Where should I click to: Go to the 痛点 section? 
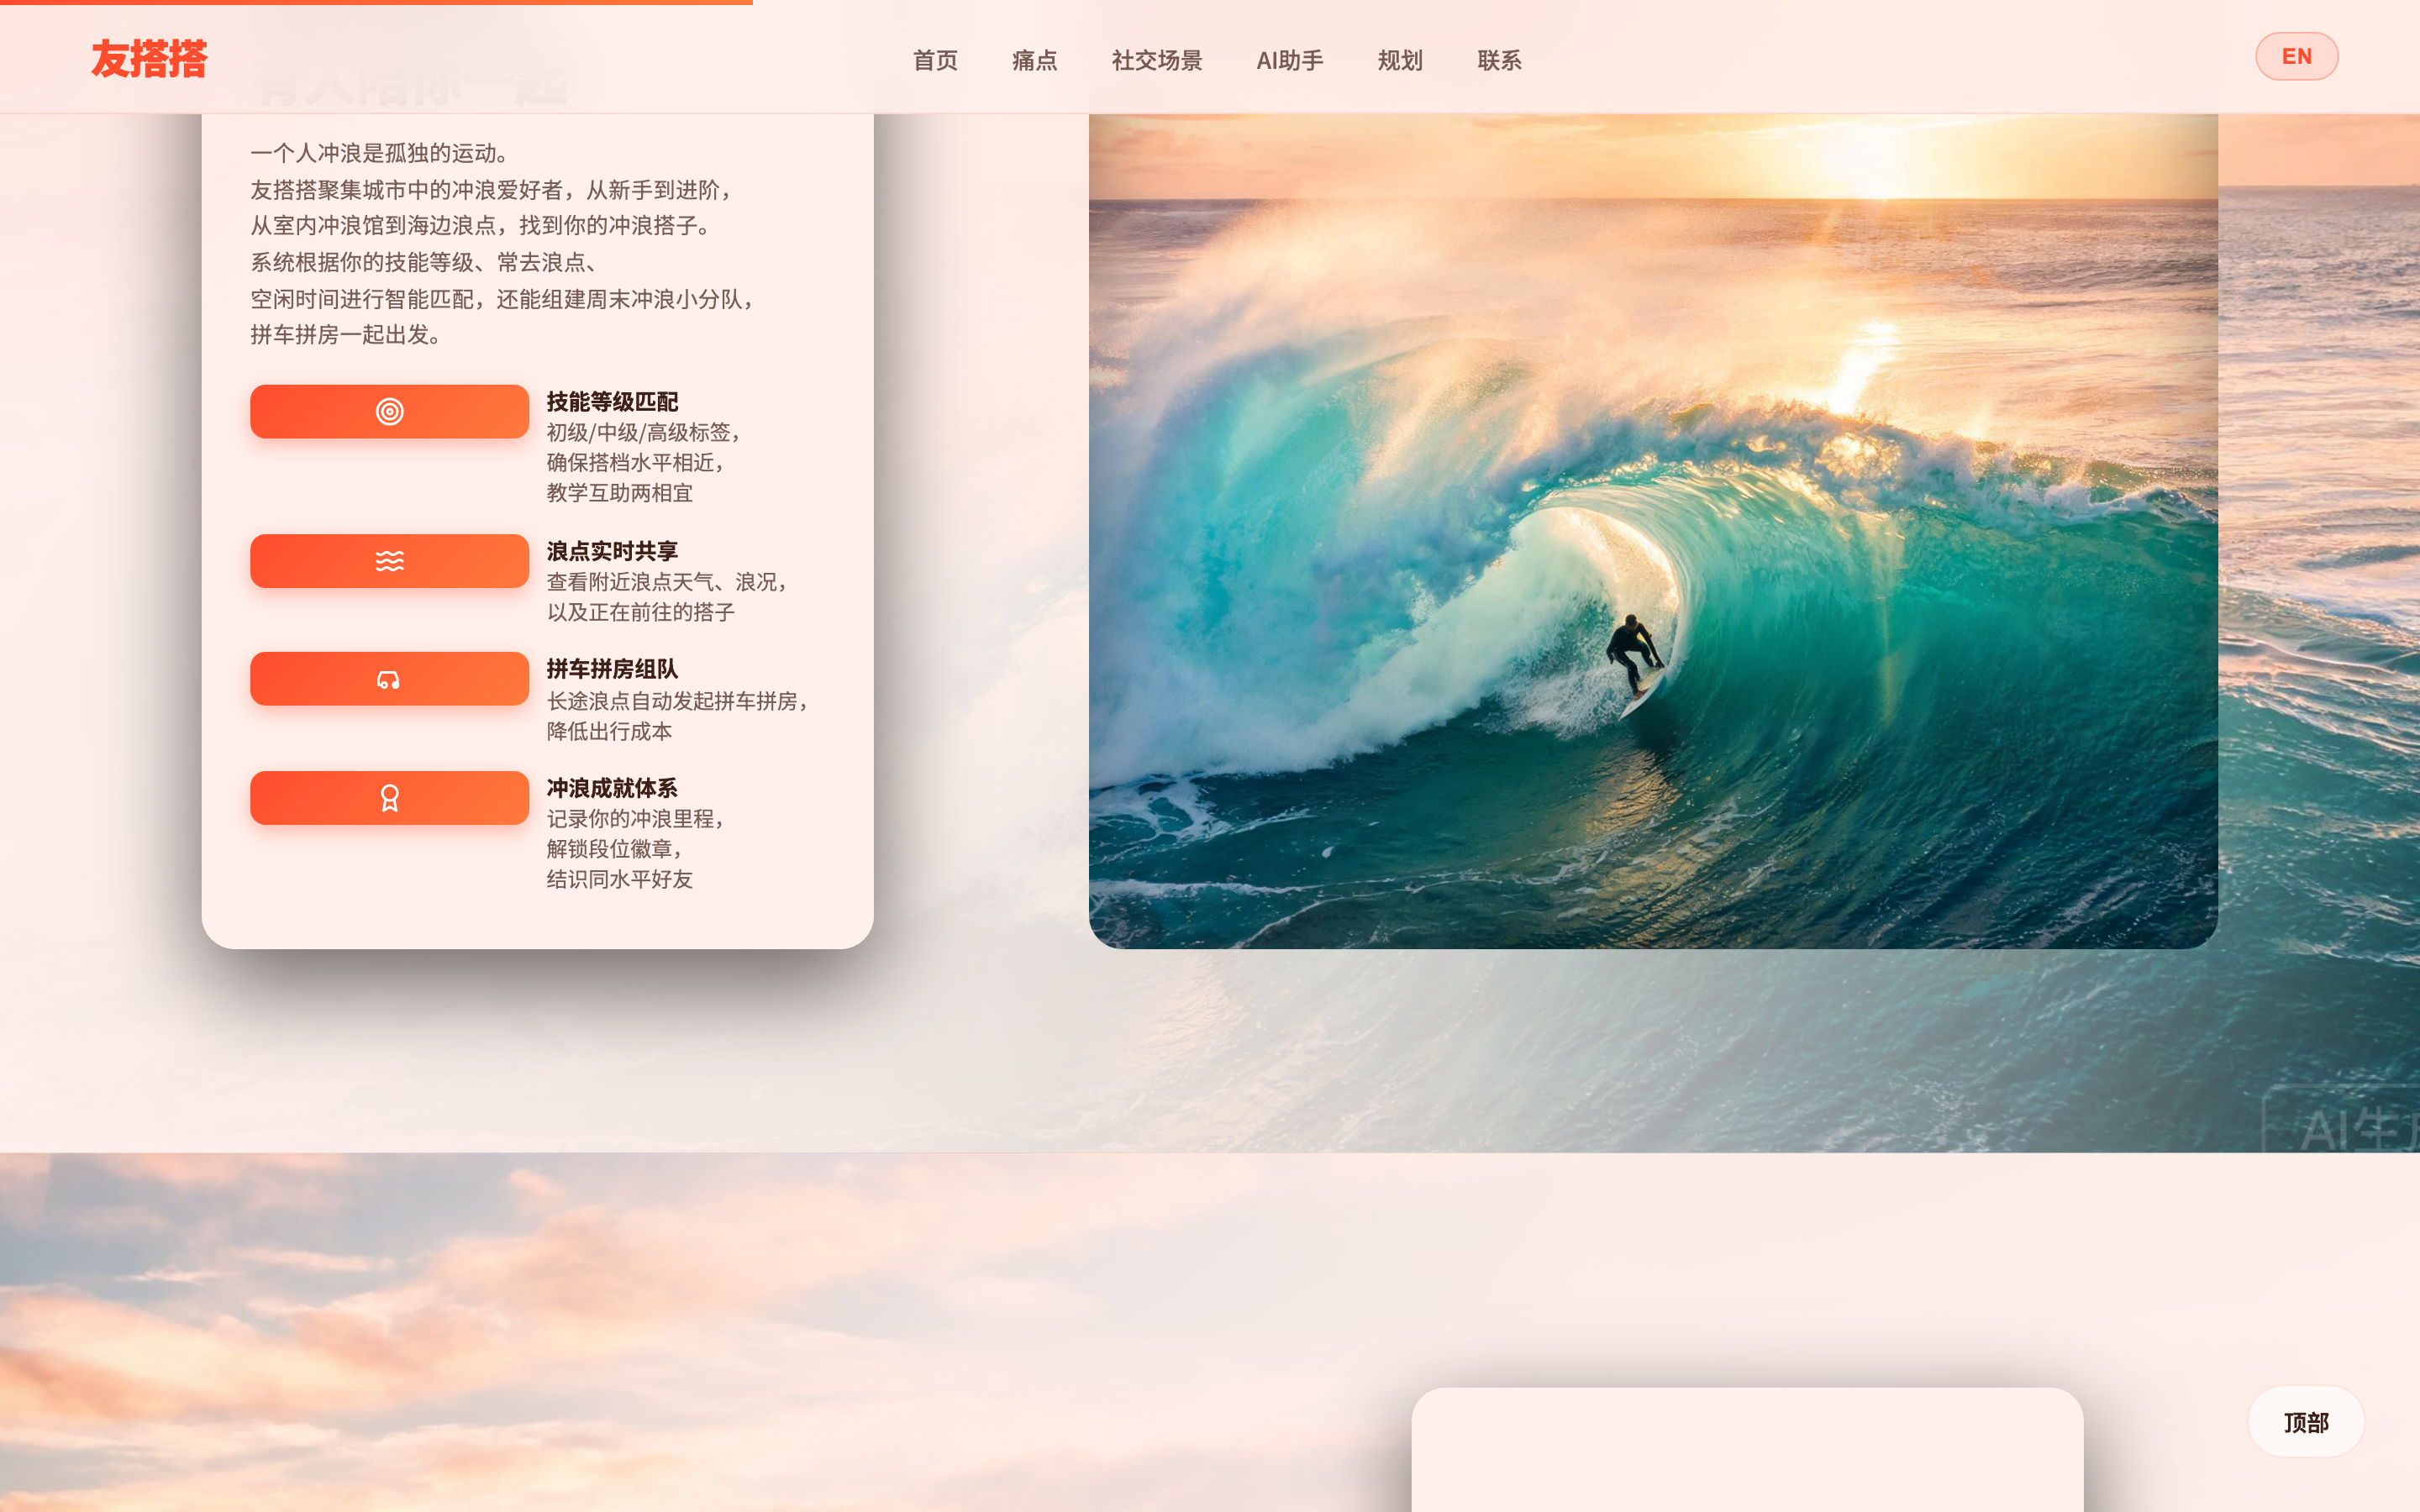pos(1034,60)
